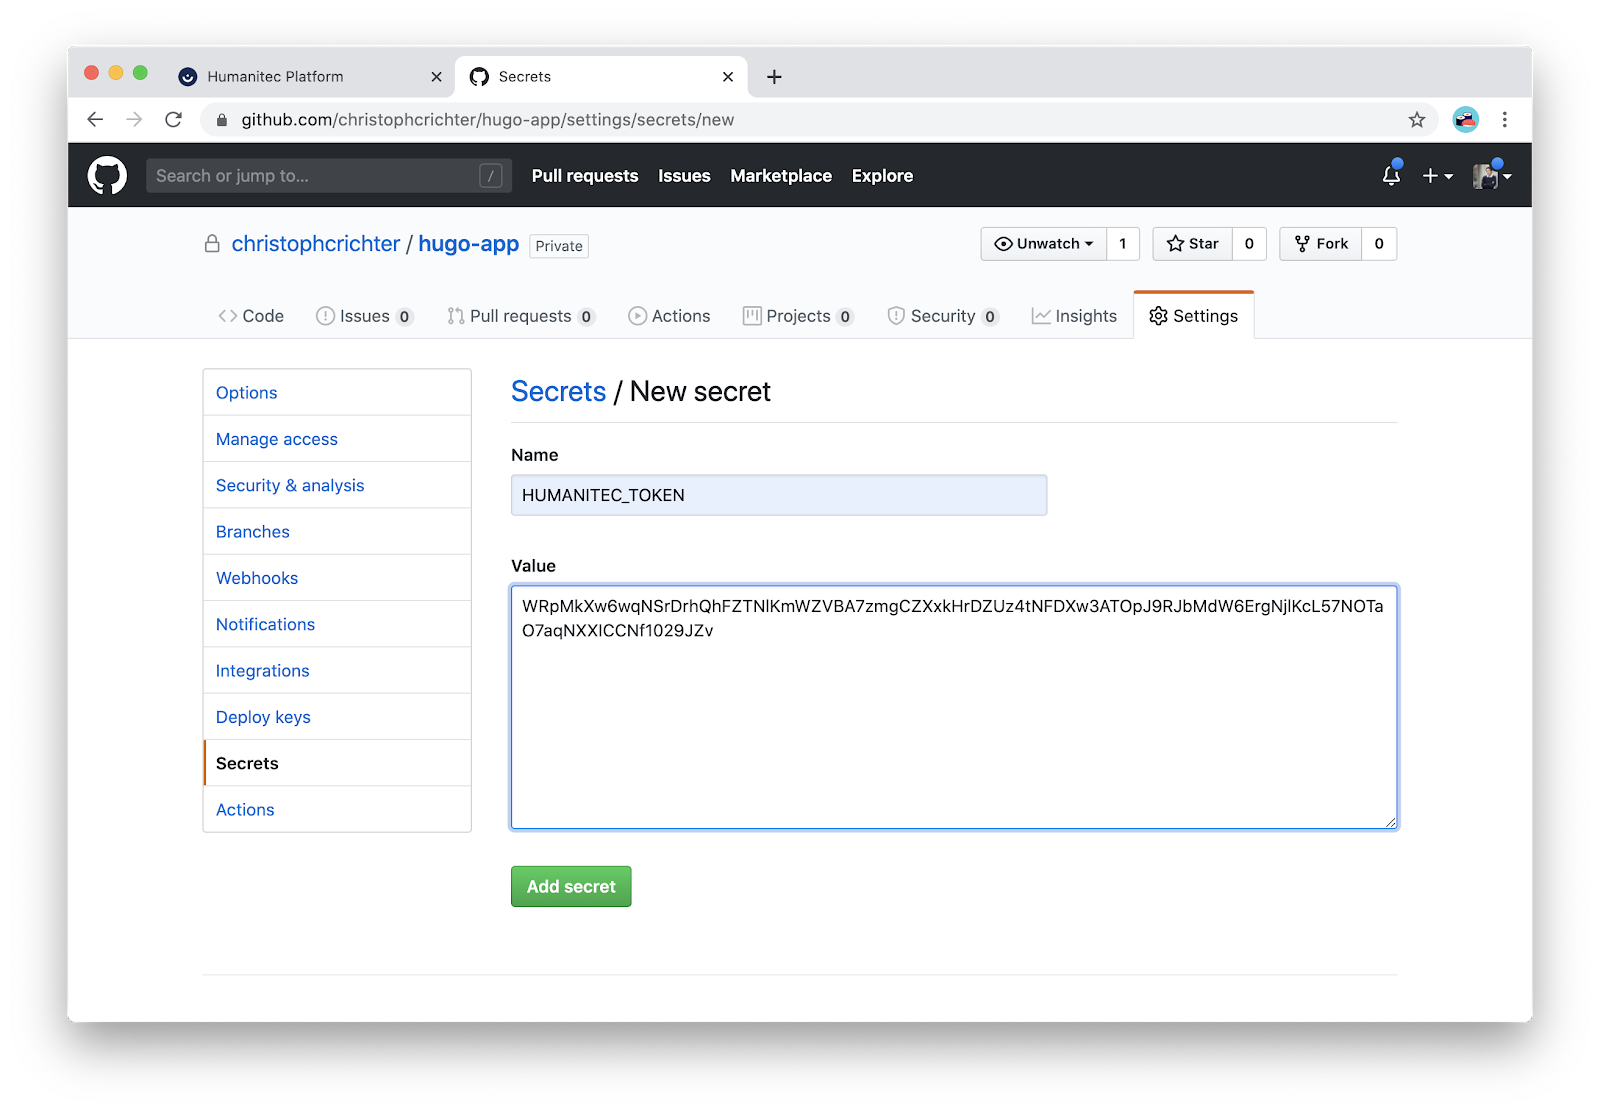Select Secrets in settings sidebar

337,763
